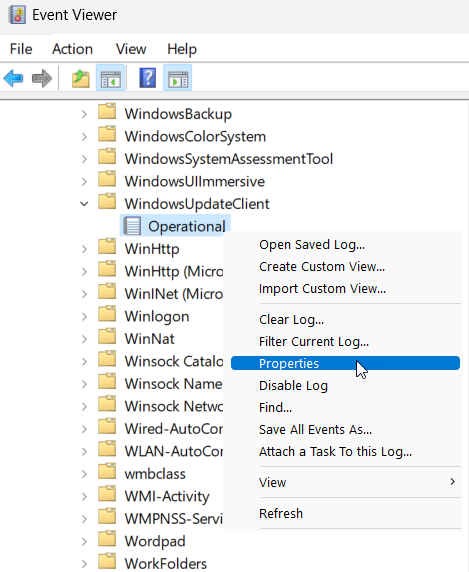Click the Operational log icon
The image size is (469, 572).
pos(132,226)
